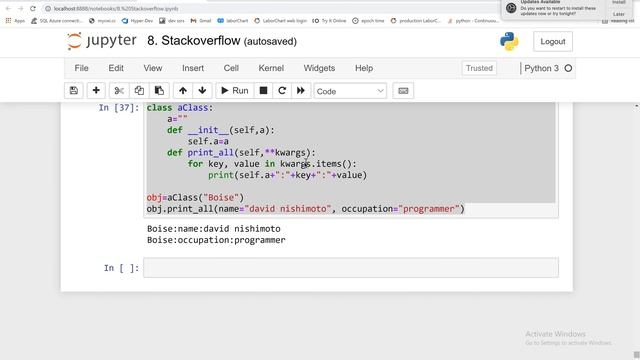Click the Python logo icon
This screenshot has width=640, height=360.
509,41
